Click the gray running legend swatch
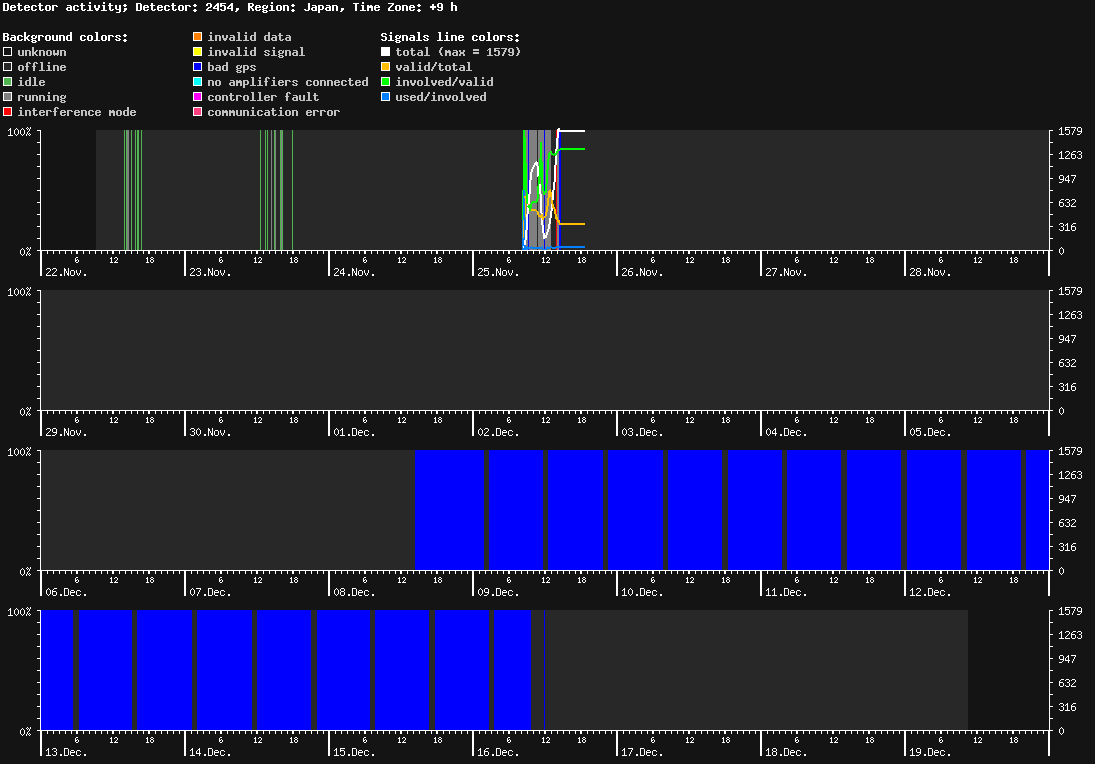The width and height of the screenshot is (1095, 764). click(8, 97)
